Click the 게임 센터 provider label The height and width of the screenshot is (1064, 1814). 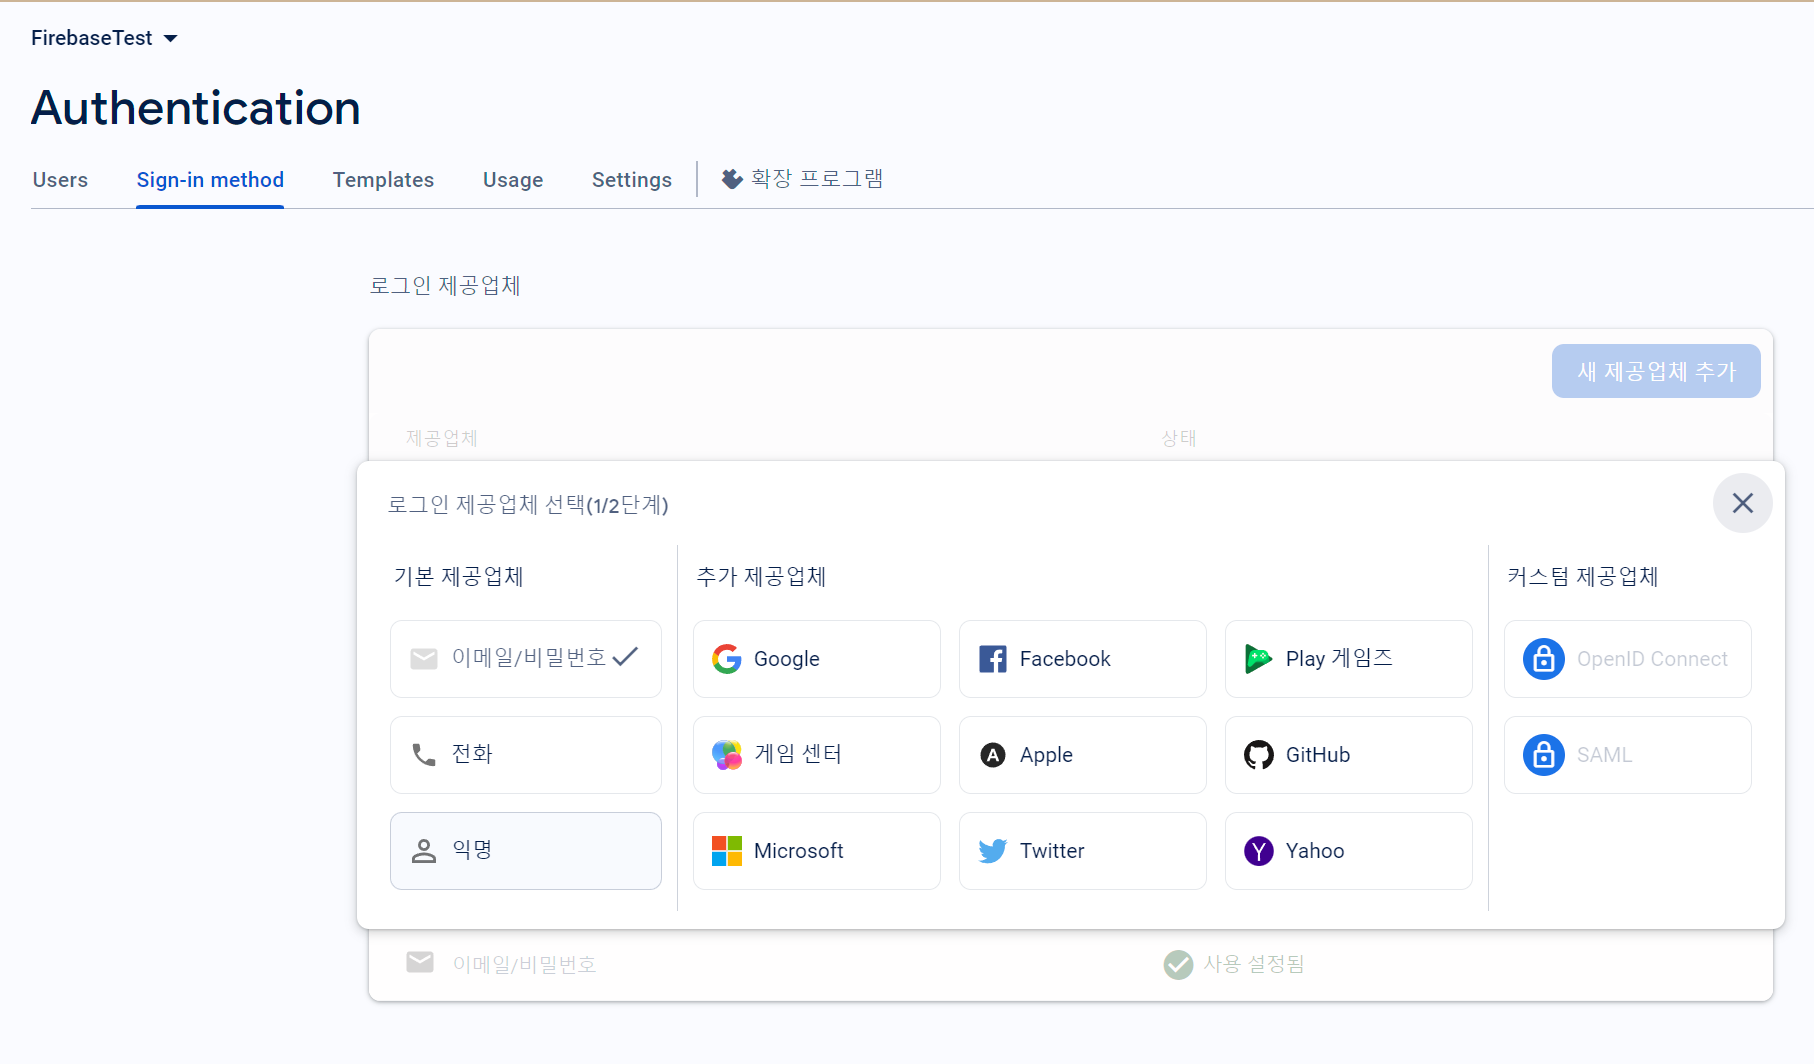click(798, 754)
